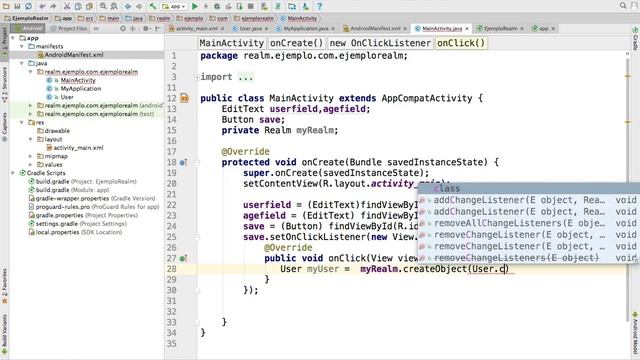The width and height of the screenshot is (640, 360).
Task: Choose removeAllChangeListeners in autocomplete popup
Action: point(529,223)
